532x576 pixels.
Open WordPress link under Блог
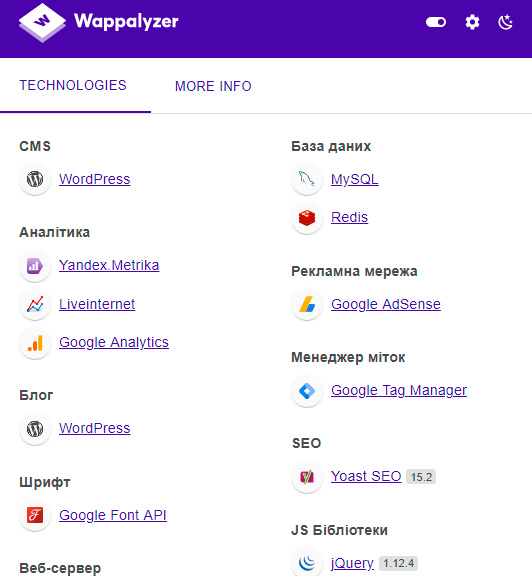point(95,428)
